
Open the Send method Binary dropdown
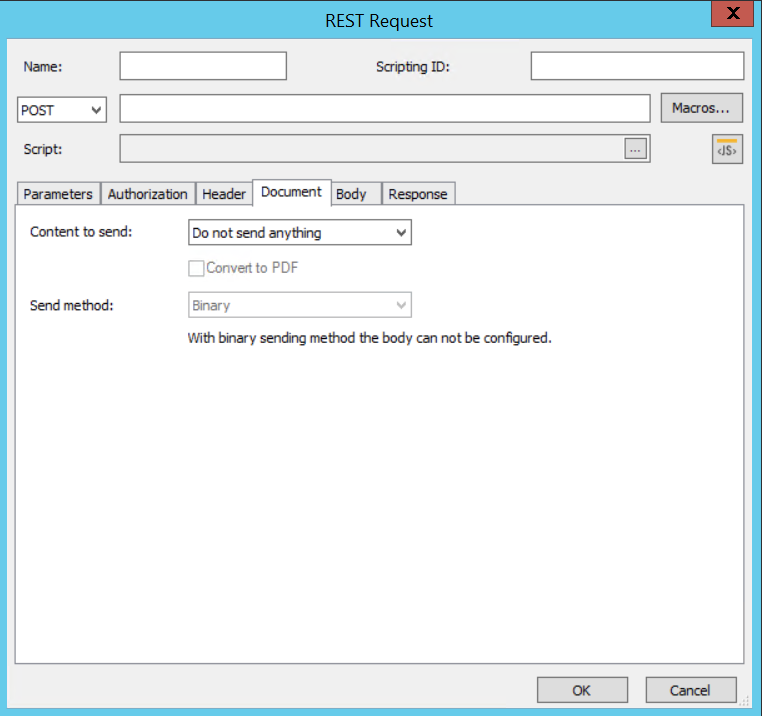click(x=300, y=305)
